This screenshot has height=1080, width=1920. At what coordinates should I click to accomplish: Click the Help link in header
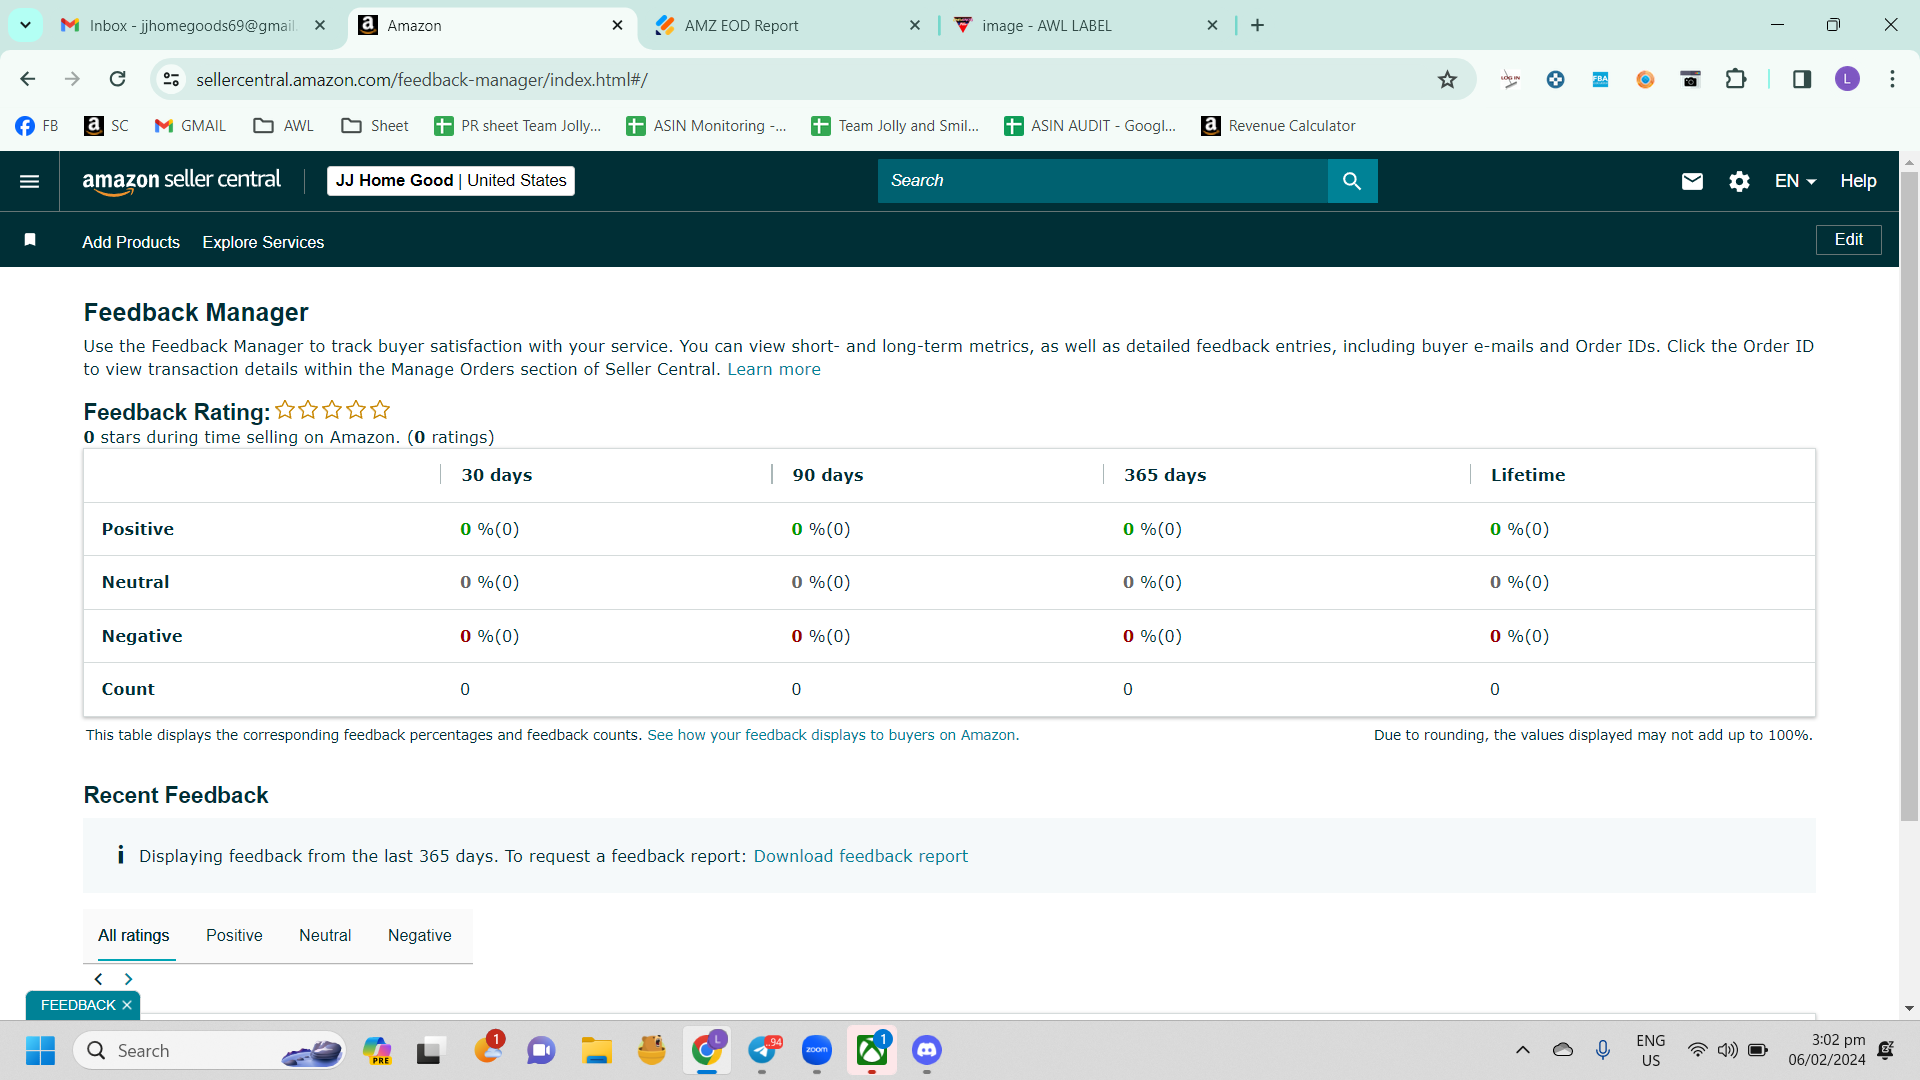[1858, 181]
